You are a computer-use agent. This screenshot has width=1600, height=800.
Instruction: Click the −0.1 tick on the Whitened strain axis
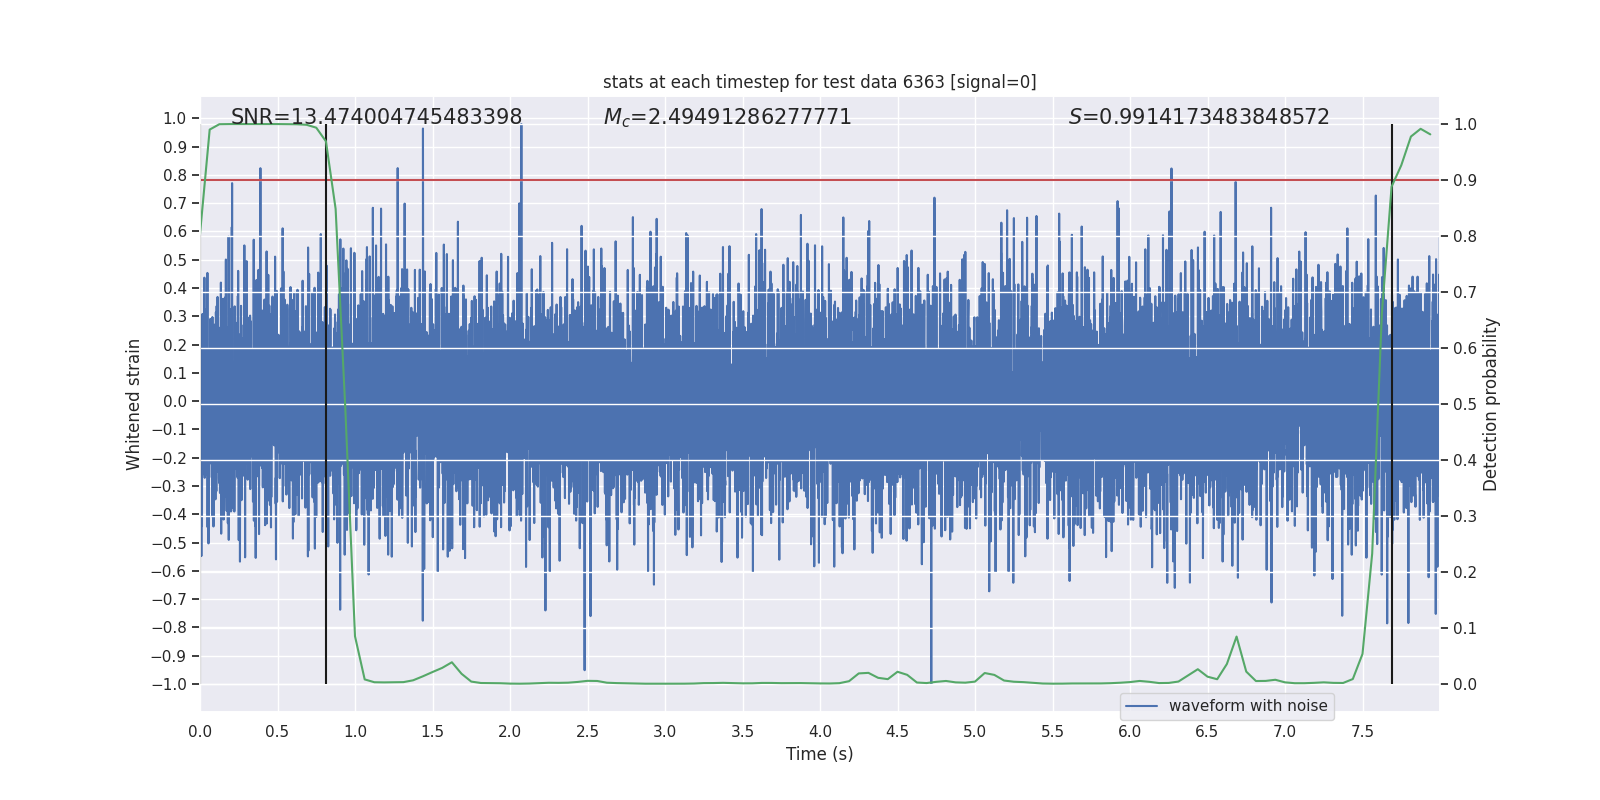coord(169,429)
